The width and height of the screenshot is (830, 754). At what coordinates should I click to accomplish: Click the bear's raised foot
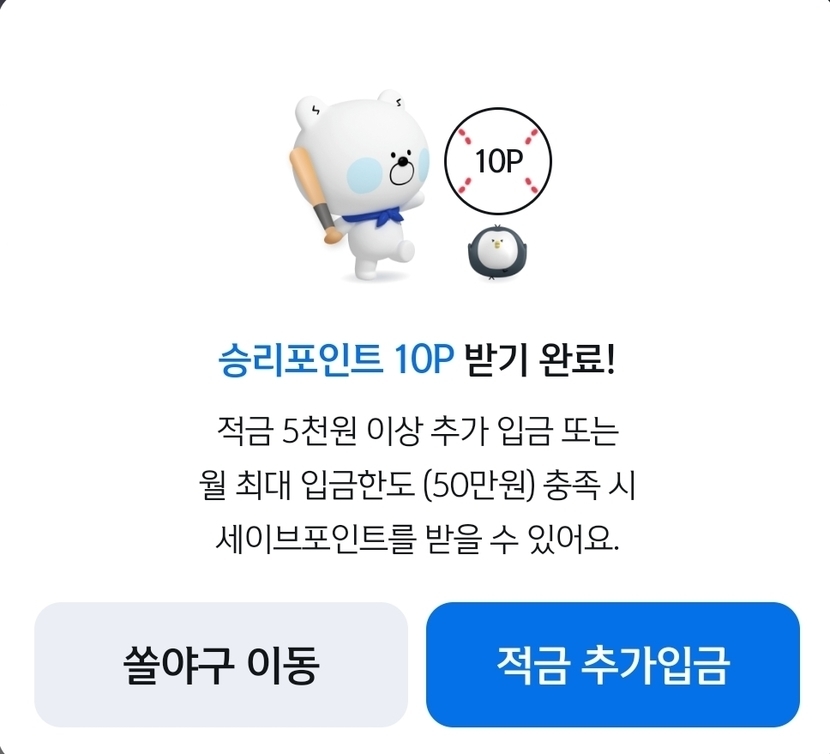[403, 250]
